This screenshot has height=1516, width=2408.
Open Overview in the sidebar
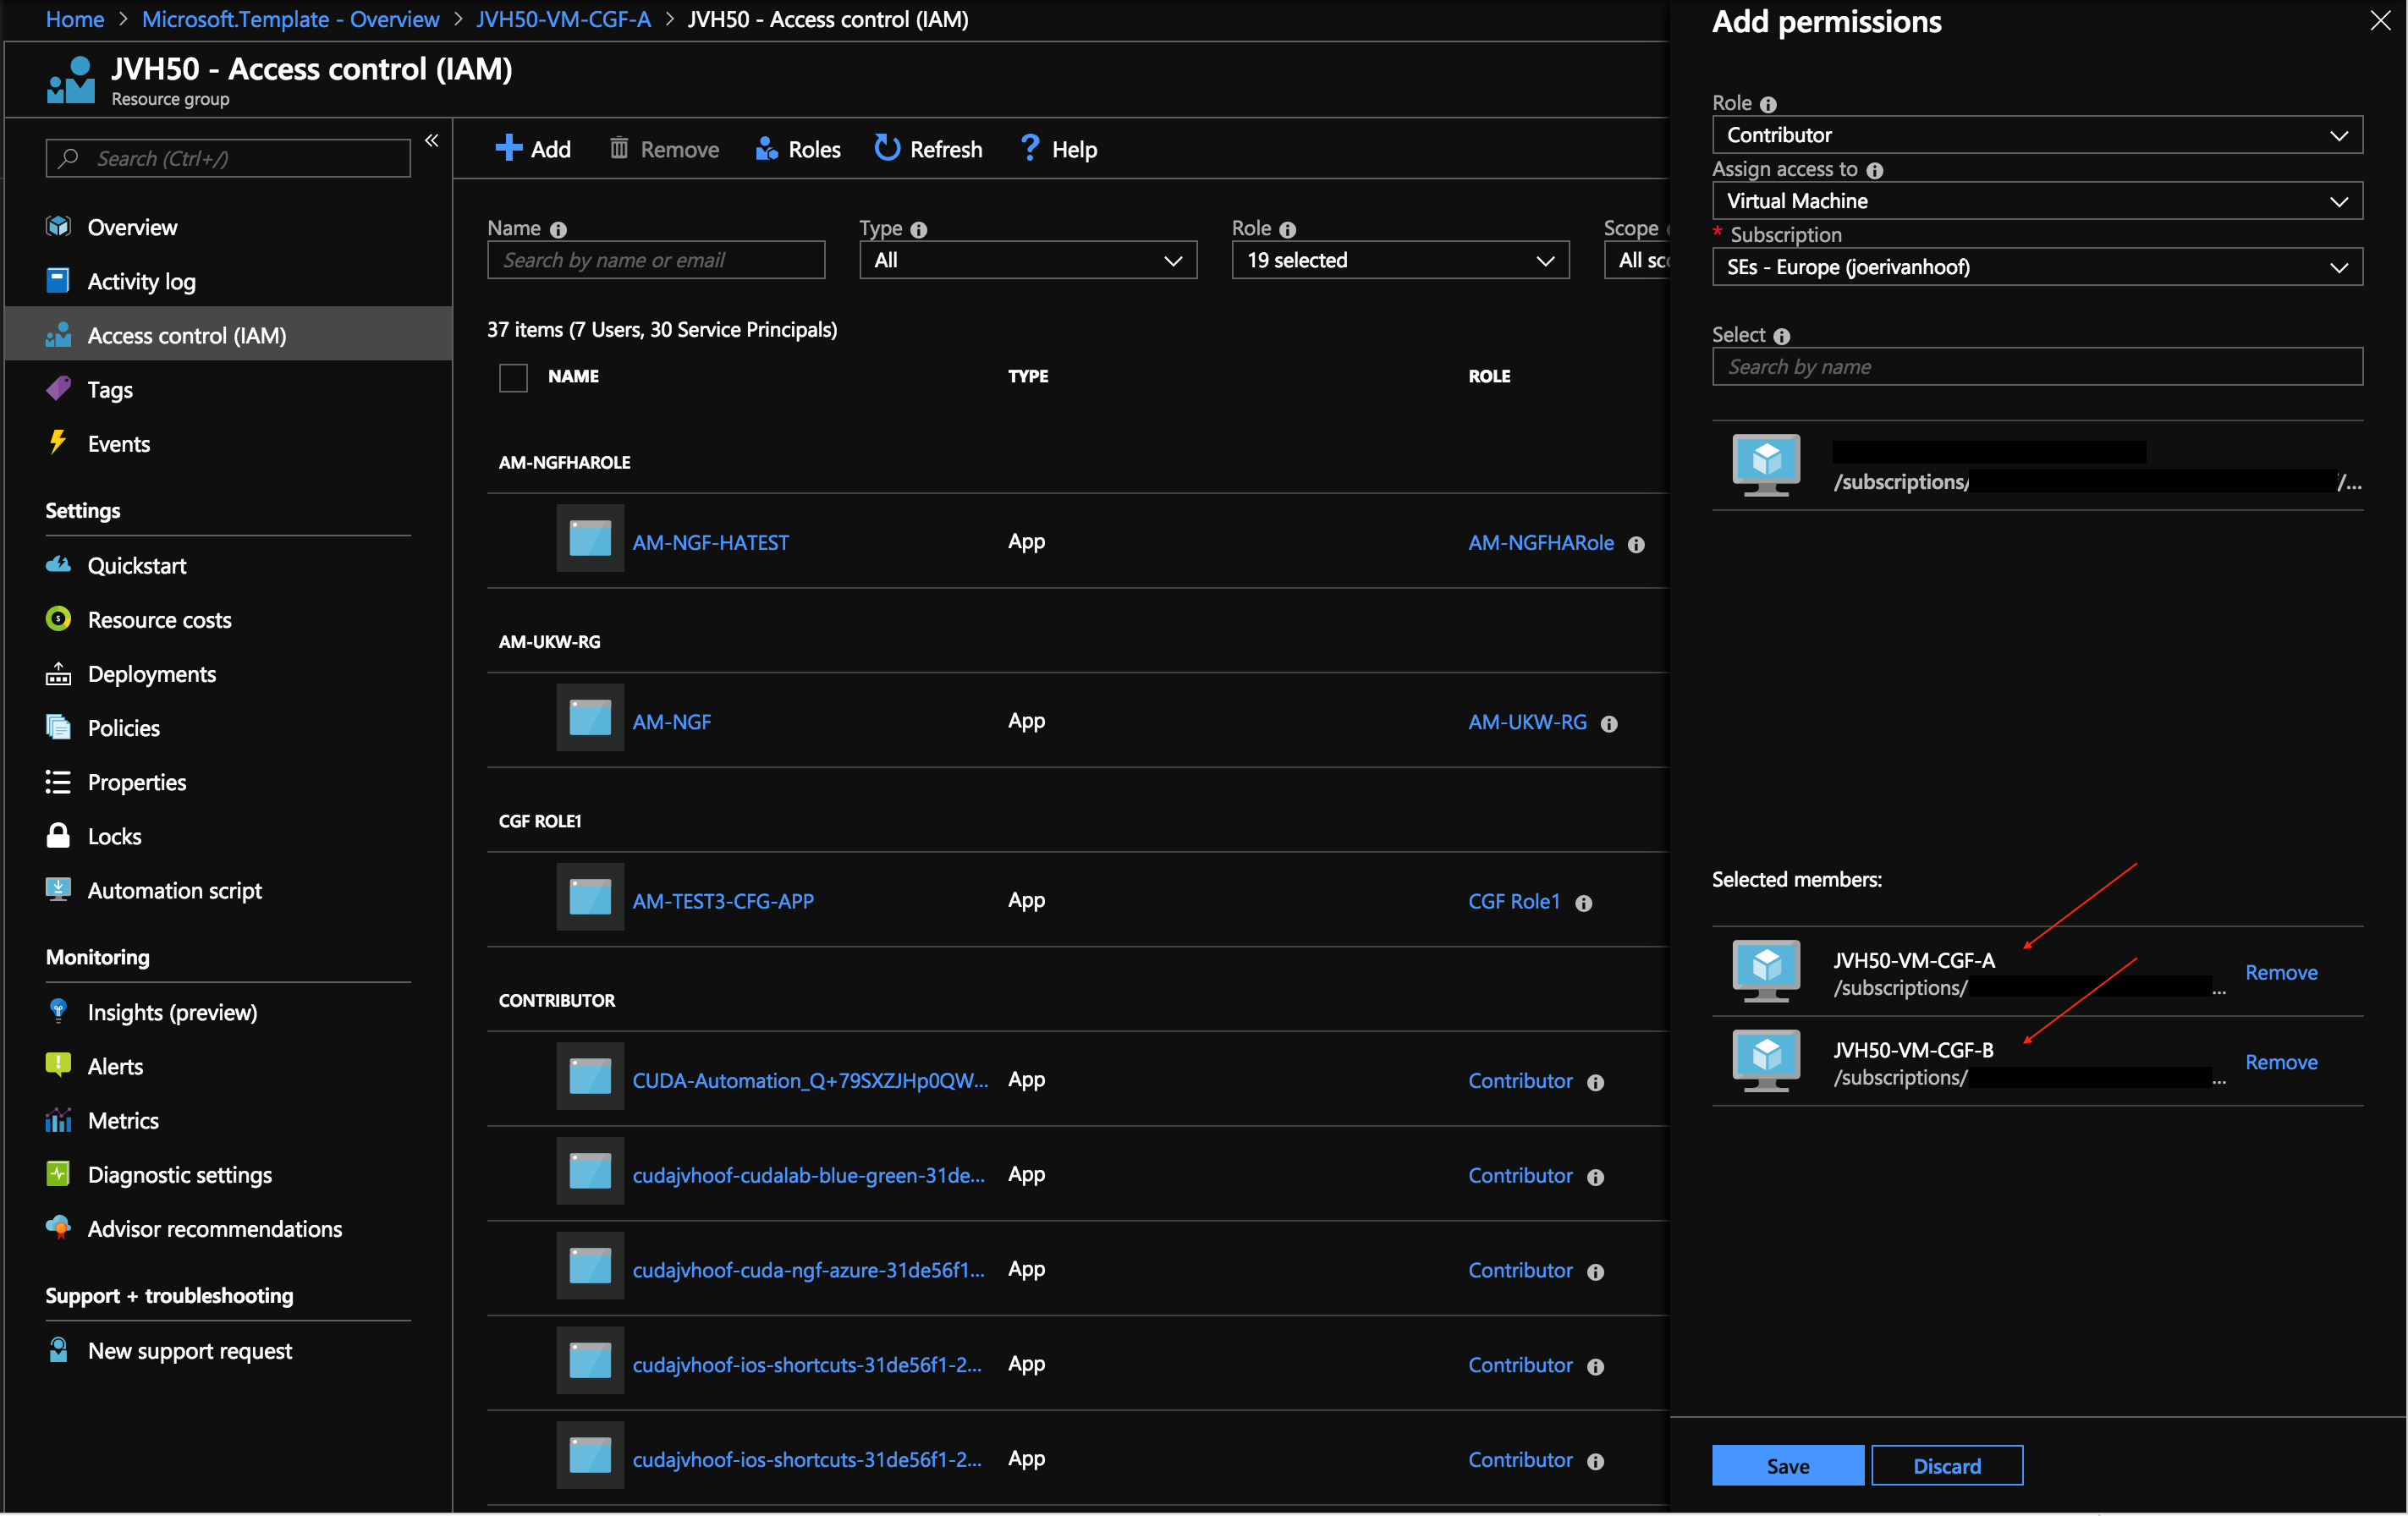click(x=132, y=227)
